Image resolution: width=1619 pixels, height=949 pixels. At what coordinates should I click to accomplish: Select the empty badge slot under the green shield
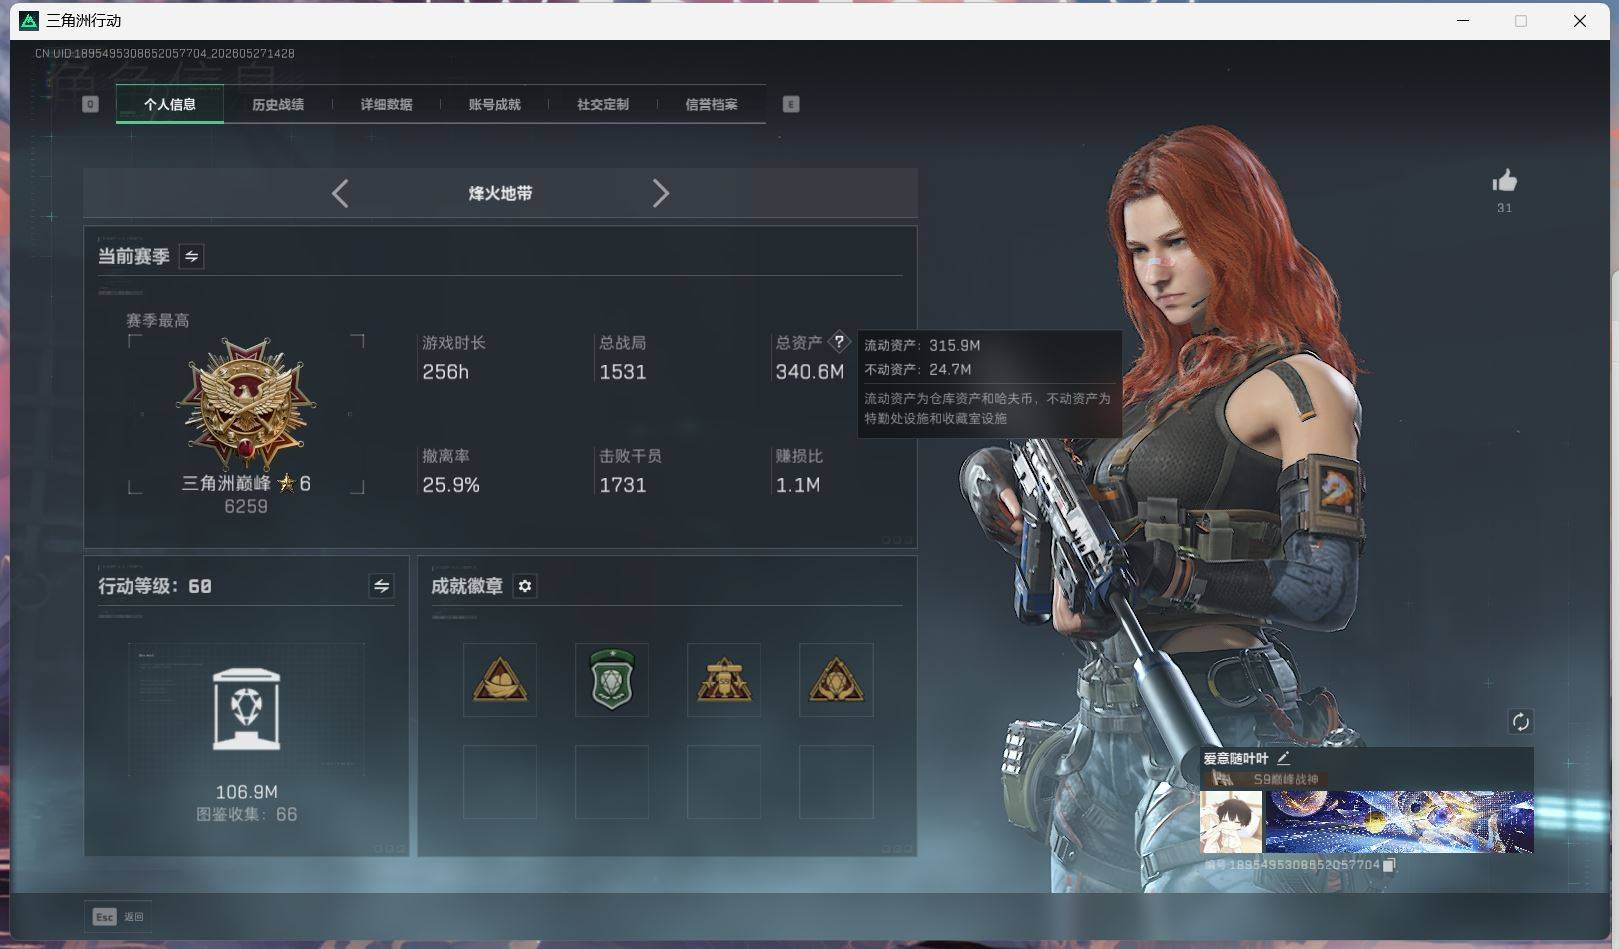click(x=612, y=782)
